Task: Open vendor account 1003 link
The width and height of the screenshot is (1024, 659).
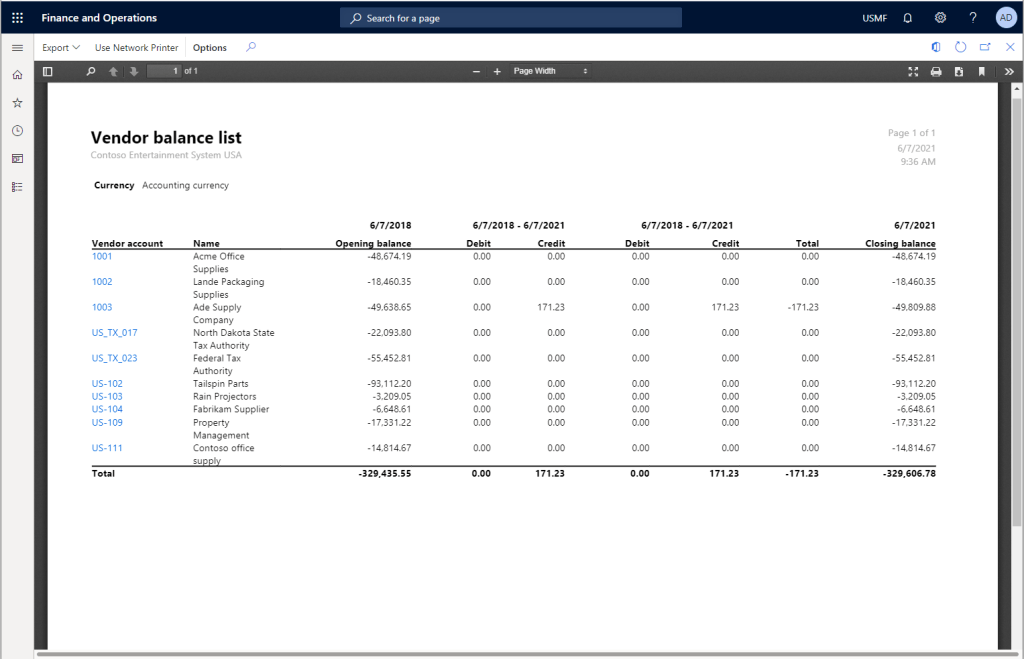Action: coord(102,307)
